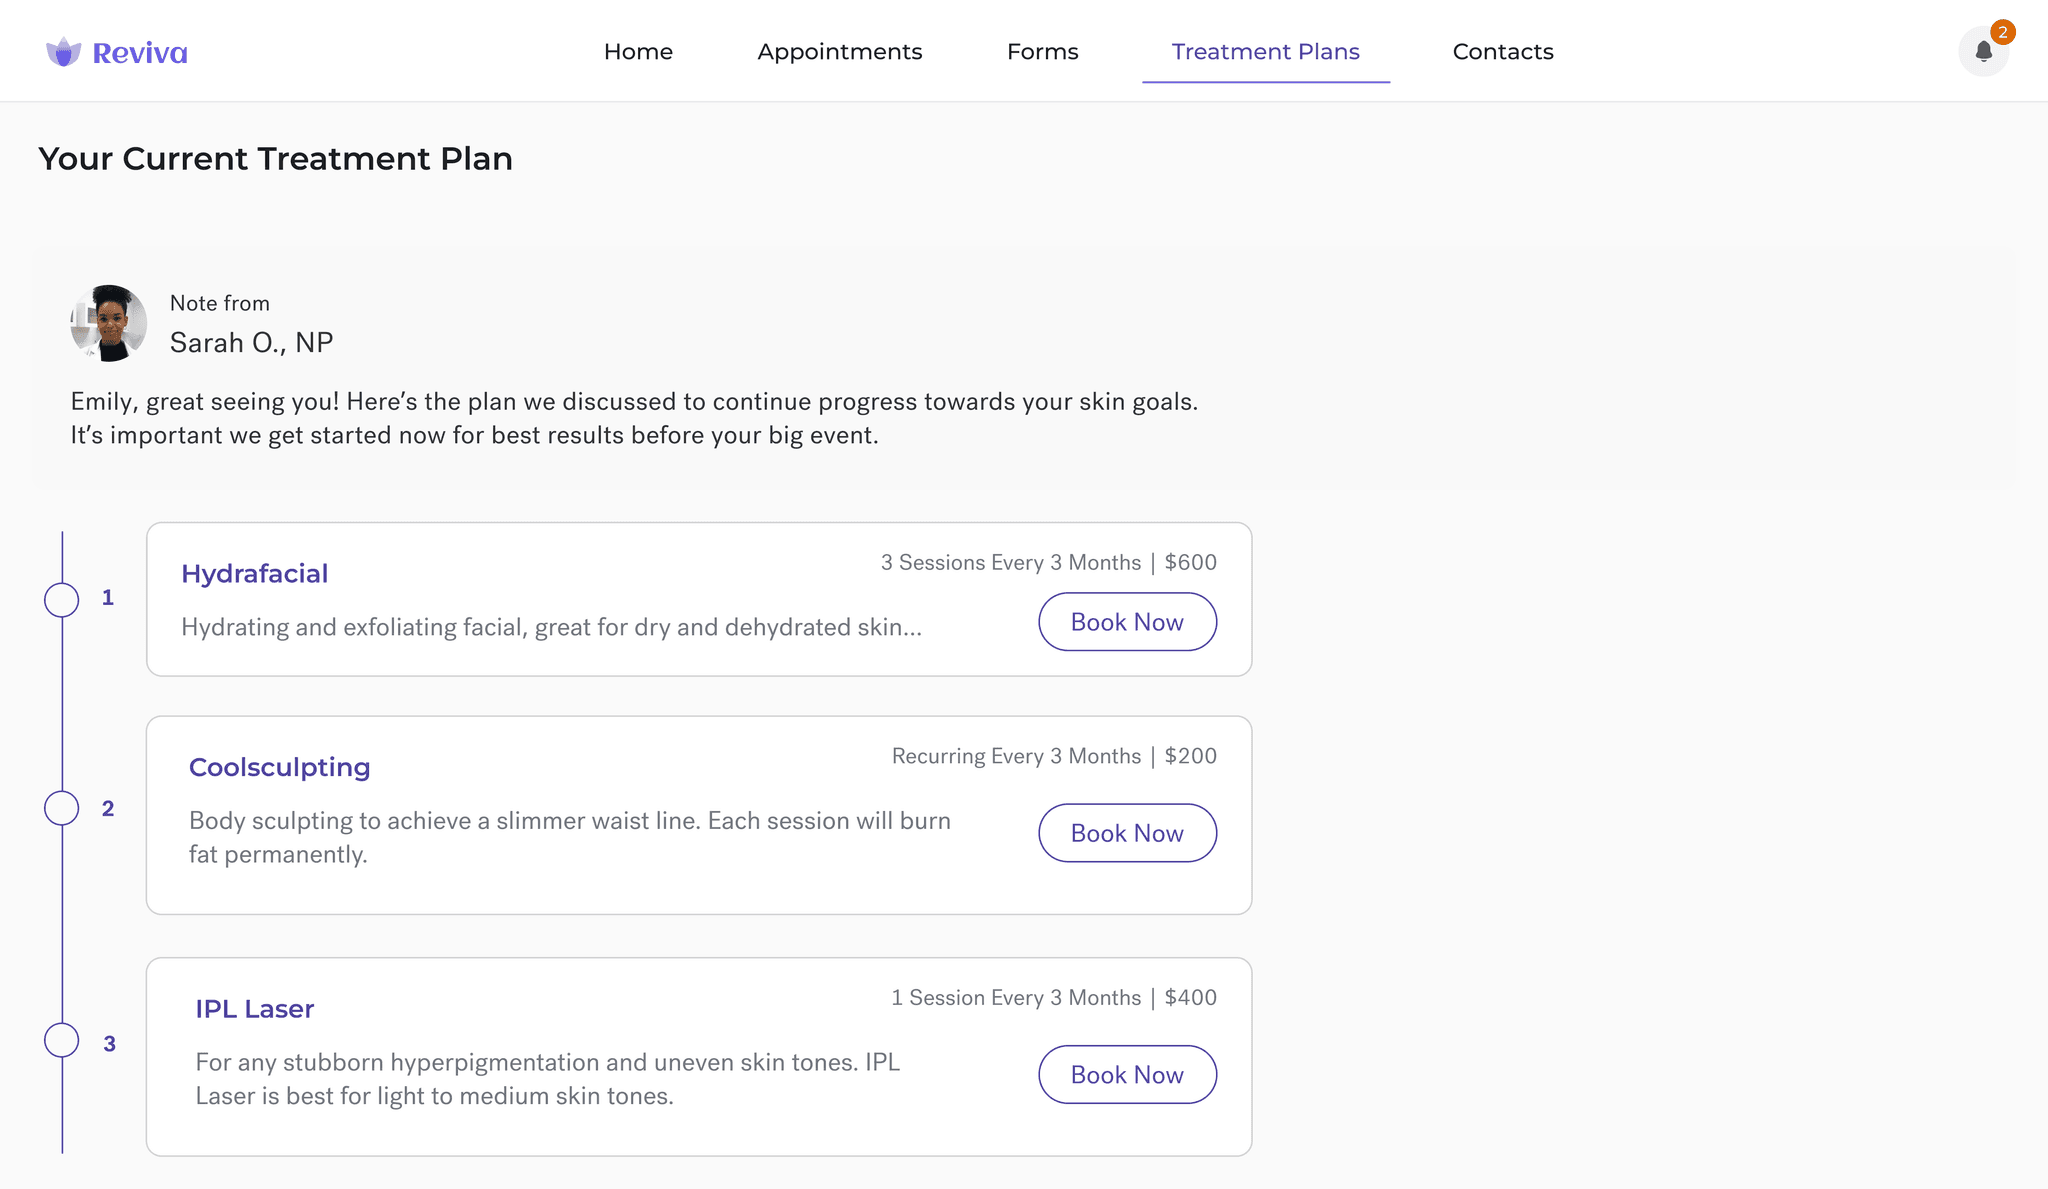Viewport: 2048px width, 1189px height.
Task: Select step circle 1 on the timeline
Action: (61, 600)
